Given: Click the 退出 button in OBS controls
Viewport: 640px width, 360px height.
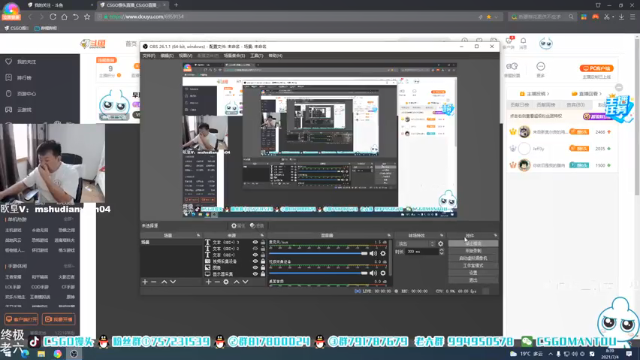Looking at the screenshot, I should coord(473,280).
